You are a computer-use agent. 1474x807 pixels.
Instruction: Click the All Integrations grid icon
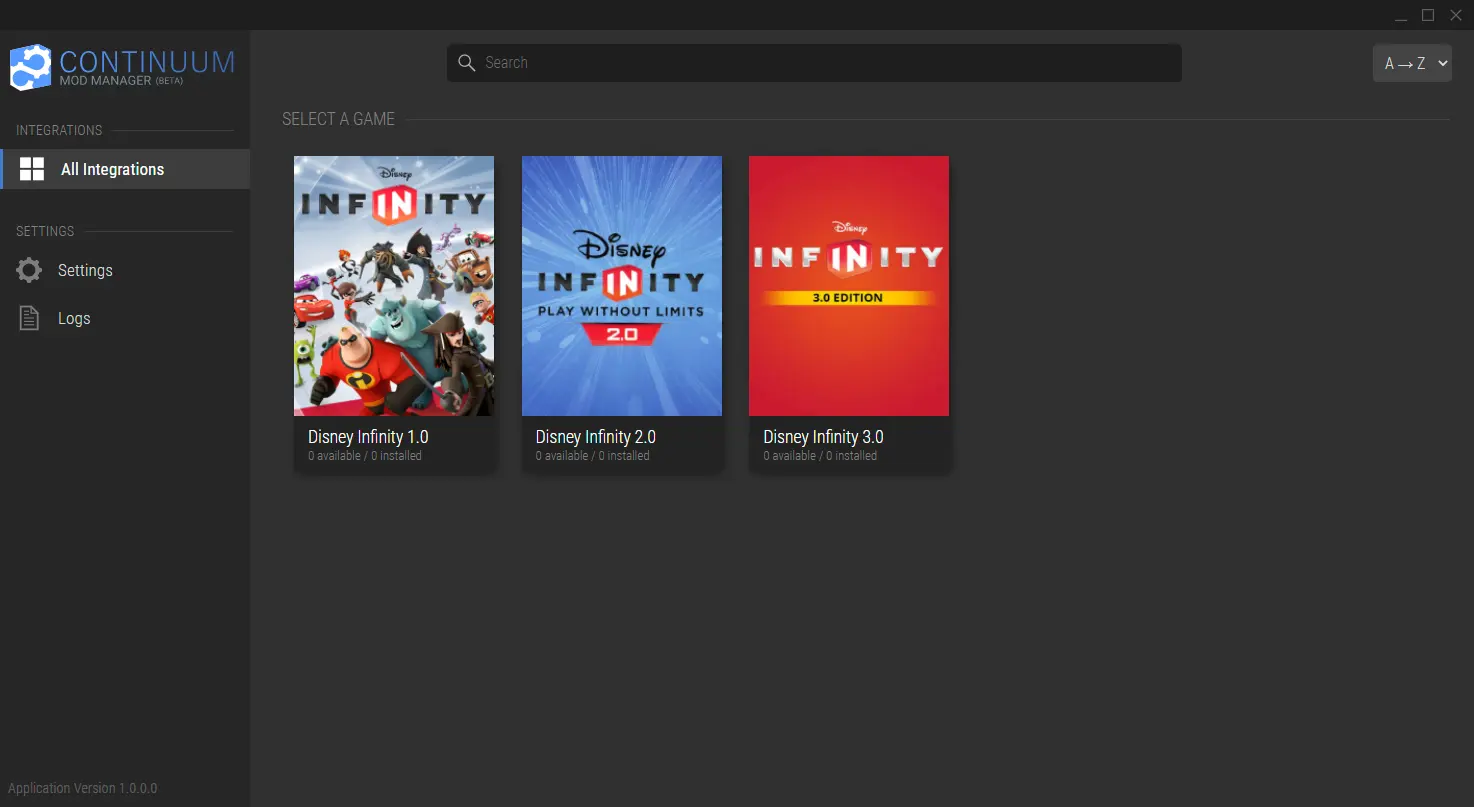coord(32,169)
